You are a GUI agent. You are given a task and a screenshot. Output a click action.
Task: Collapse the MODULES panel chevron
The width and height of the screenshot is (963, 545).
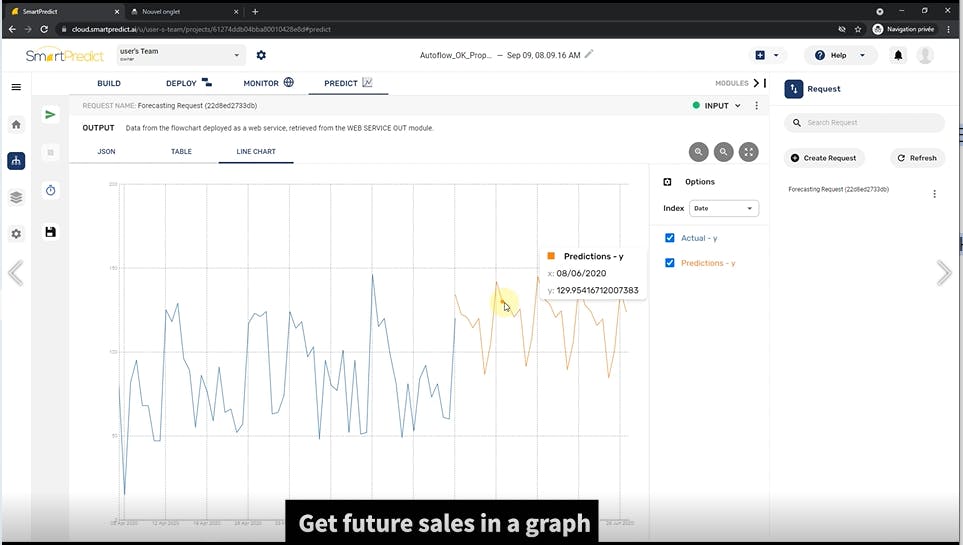point(757,83)
